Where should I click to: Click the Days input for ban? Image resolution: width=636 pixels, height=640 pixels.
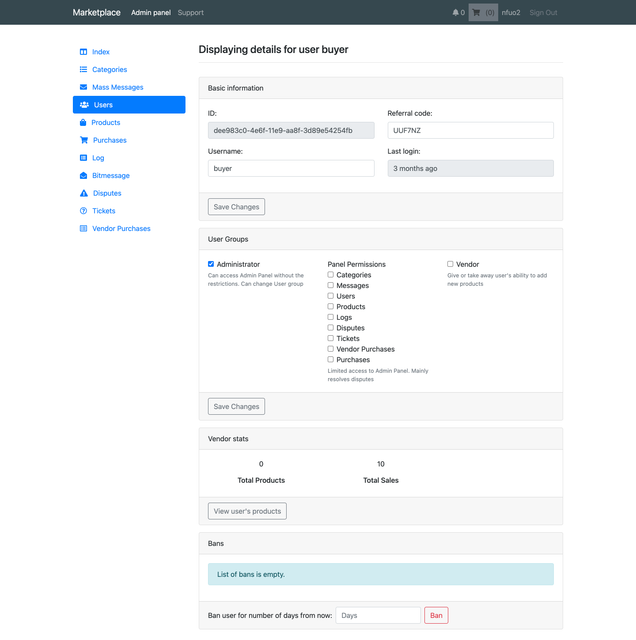(378, 616)
